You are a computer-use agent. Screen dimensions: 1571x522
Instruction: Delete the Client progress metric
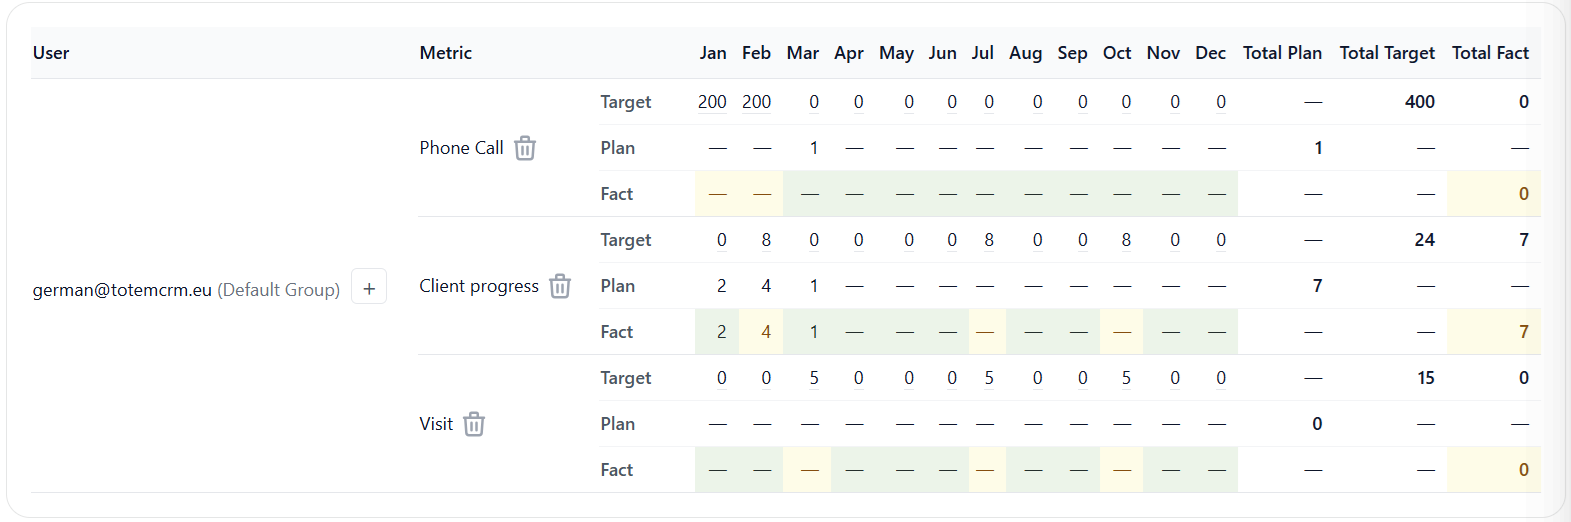click(x=560, y=286)
